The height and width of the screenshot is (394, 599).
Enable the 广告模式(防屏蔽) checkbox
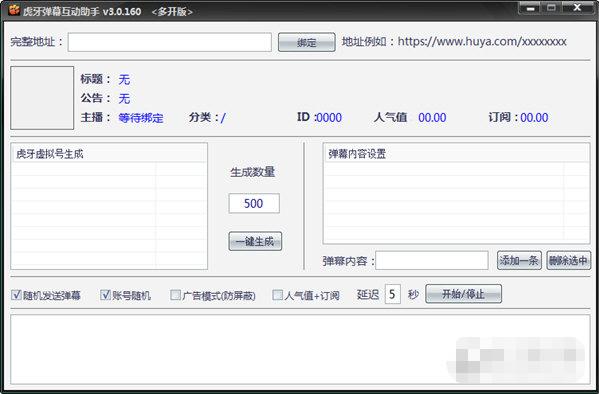[x=175, y=295]
